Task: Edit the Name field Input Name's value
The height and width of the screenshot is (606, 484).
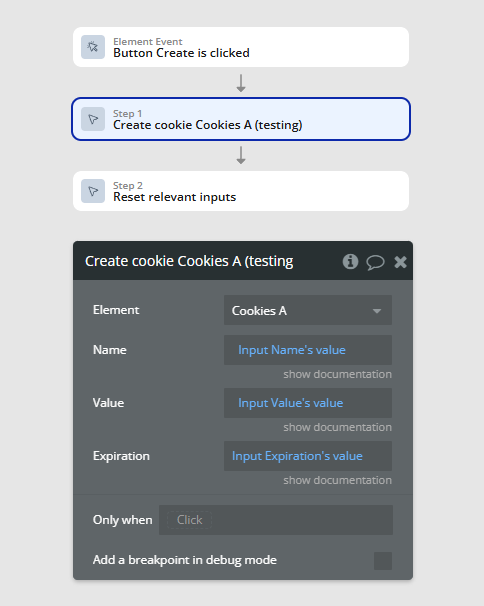Action: tap(308, 350)
